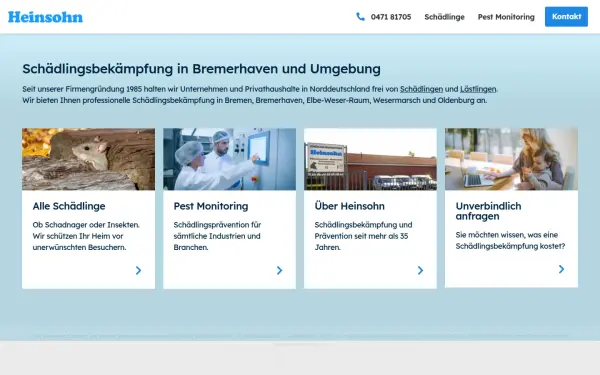Screen dimensions: 600x375
Task: Click the phone icon in the header
Action: (x=360, y=16)
